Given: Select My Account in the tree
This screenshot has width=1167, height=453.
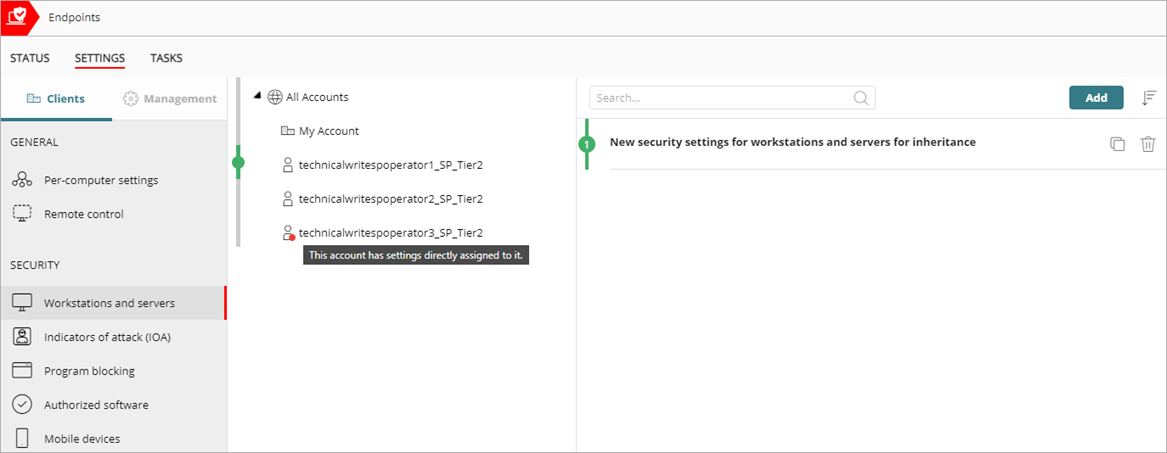Looking at the screenshot, I should point(328,131).
